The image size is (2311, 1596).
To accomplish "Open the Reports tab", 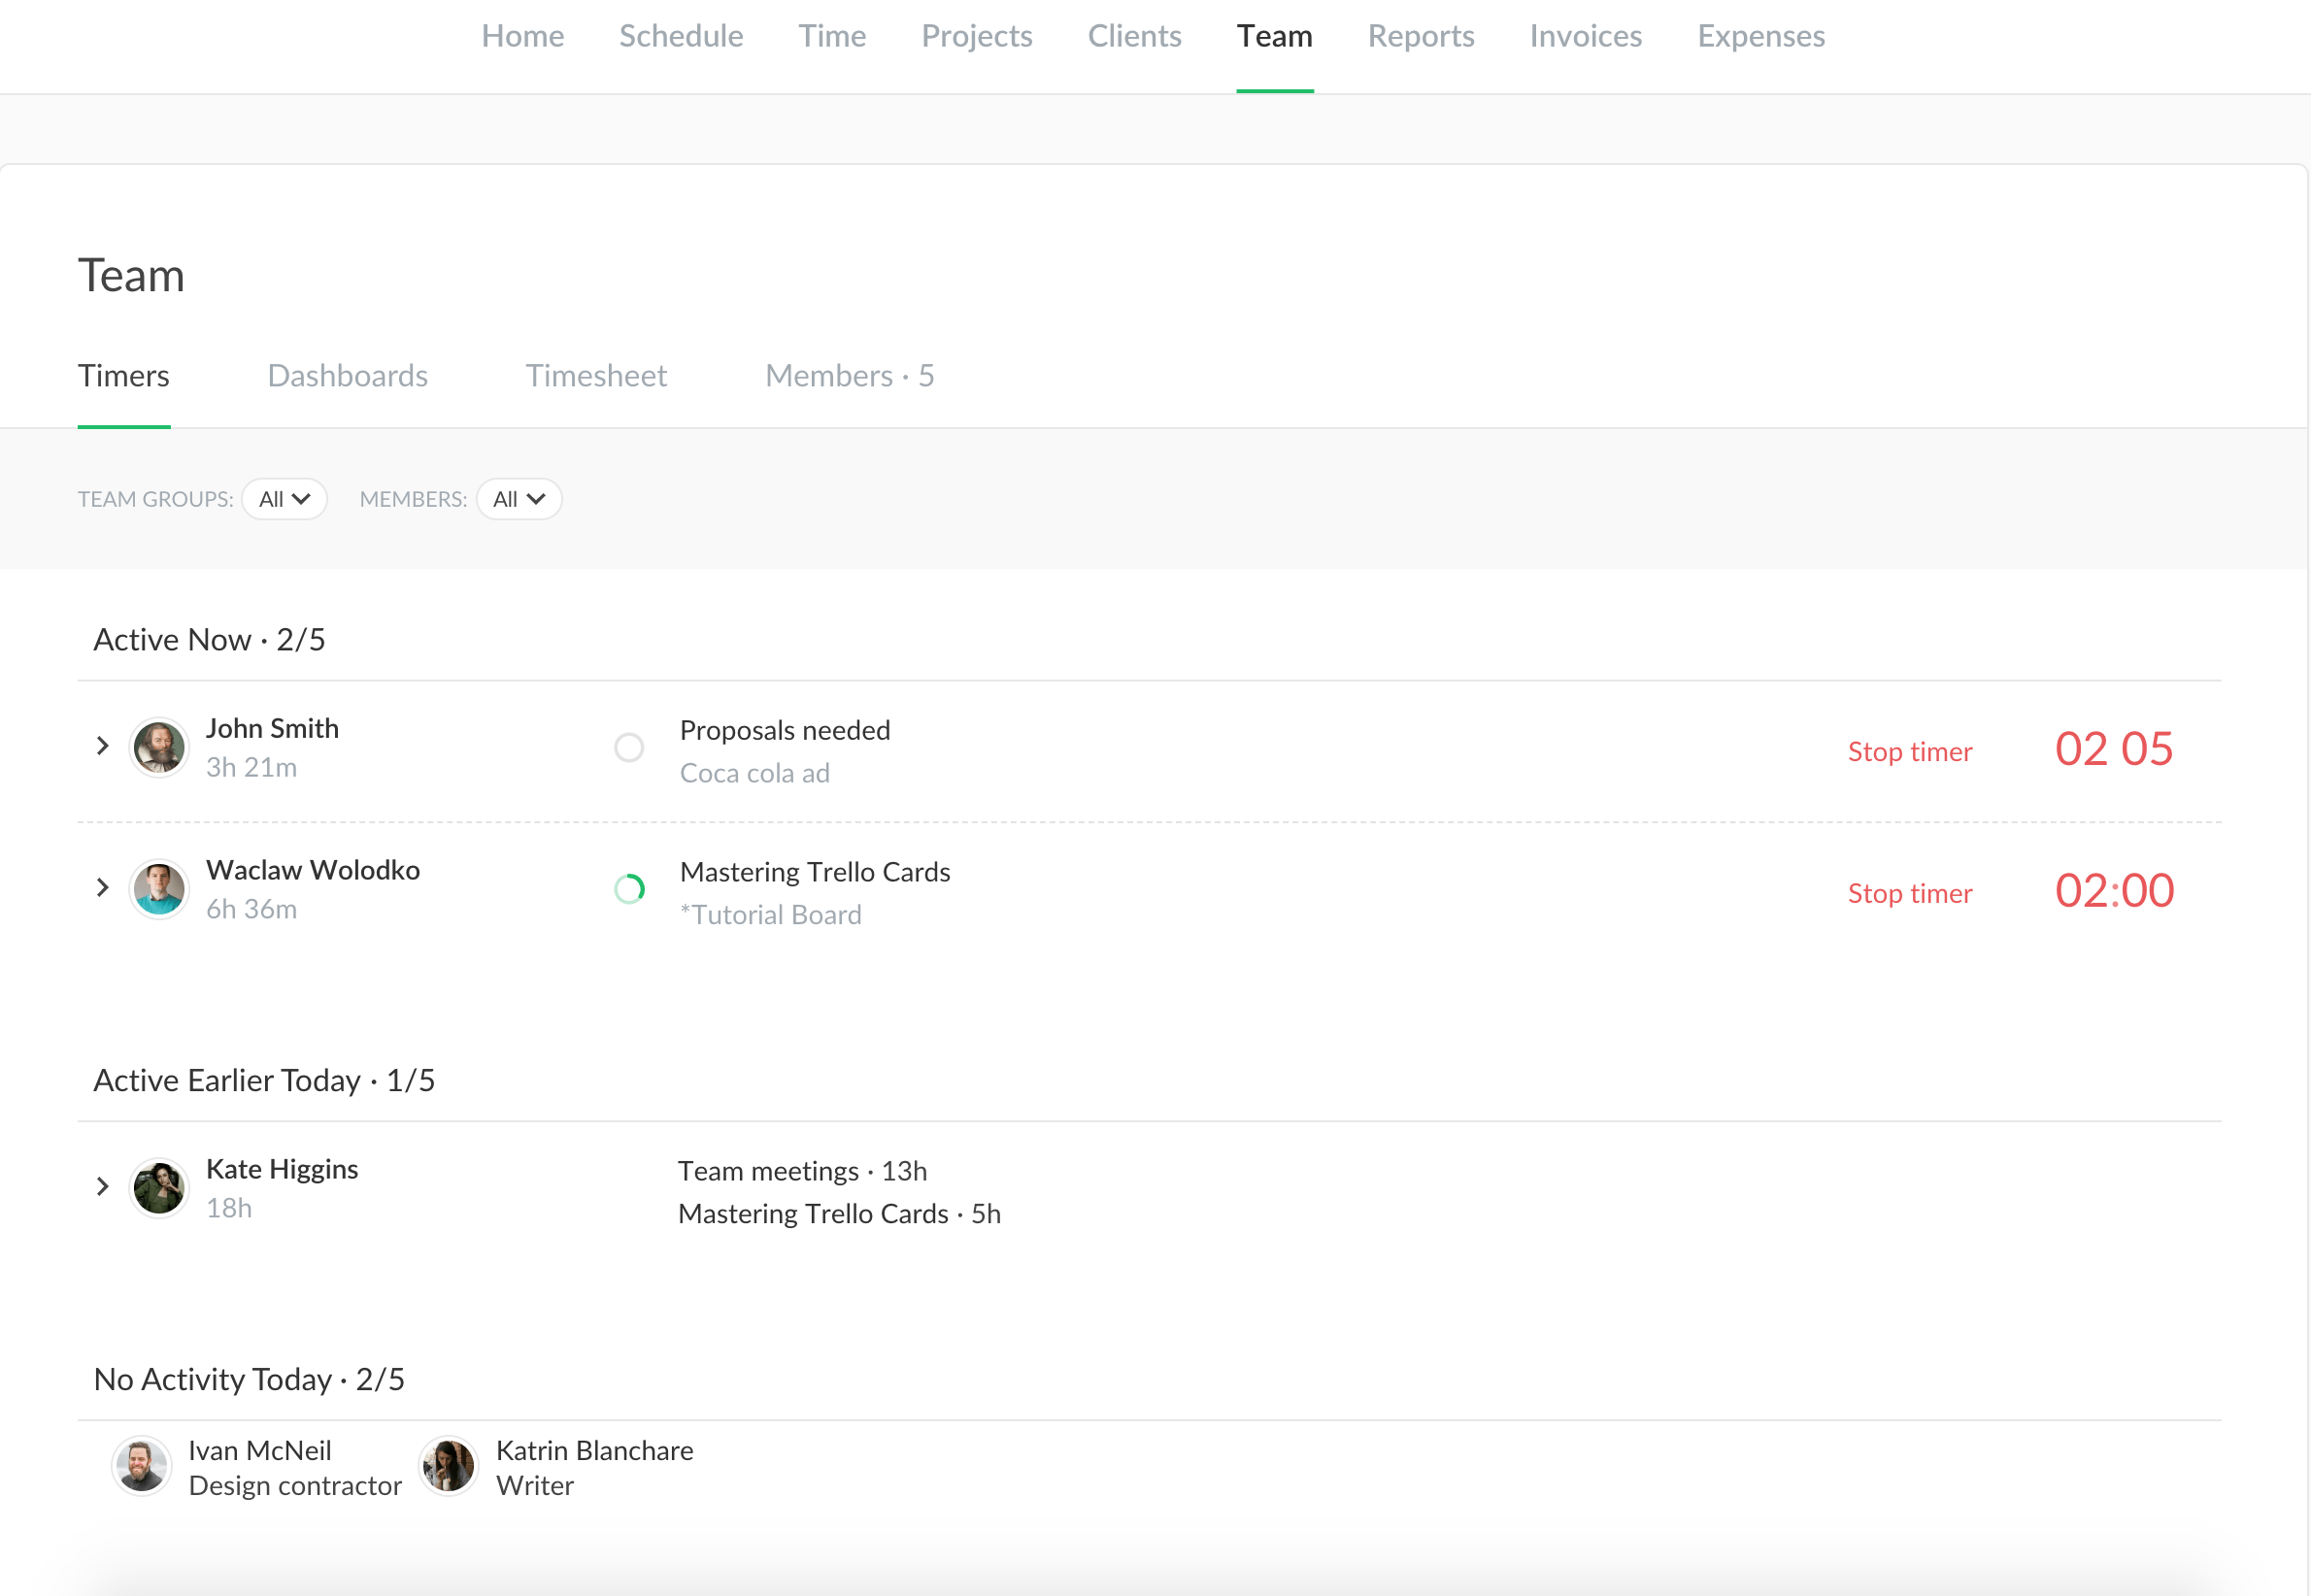I will [x=1420, y=36].
